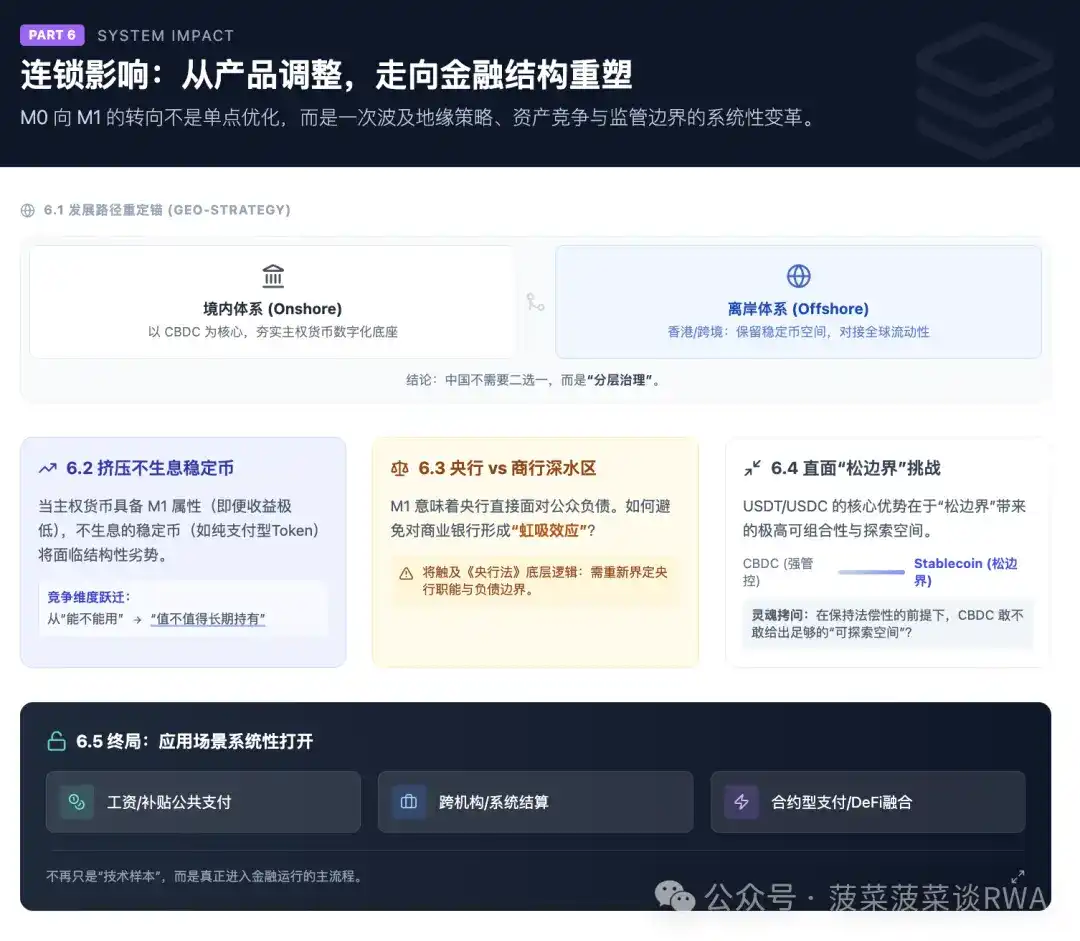This screenshot has height=941, width=1080.
Task: Click the balance scales icon at 6.3
Action: 400,468
